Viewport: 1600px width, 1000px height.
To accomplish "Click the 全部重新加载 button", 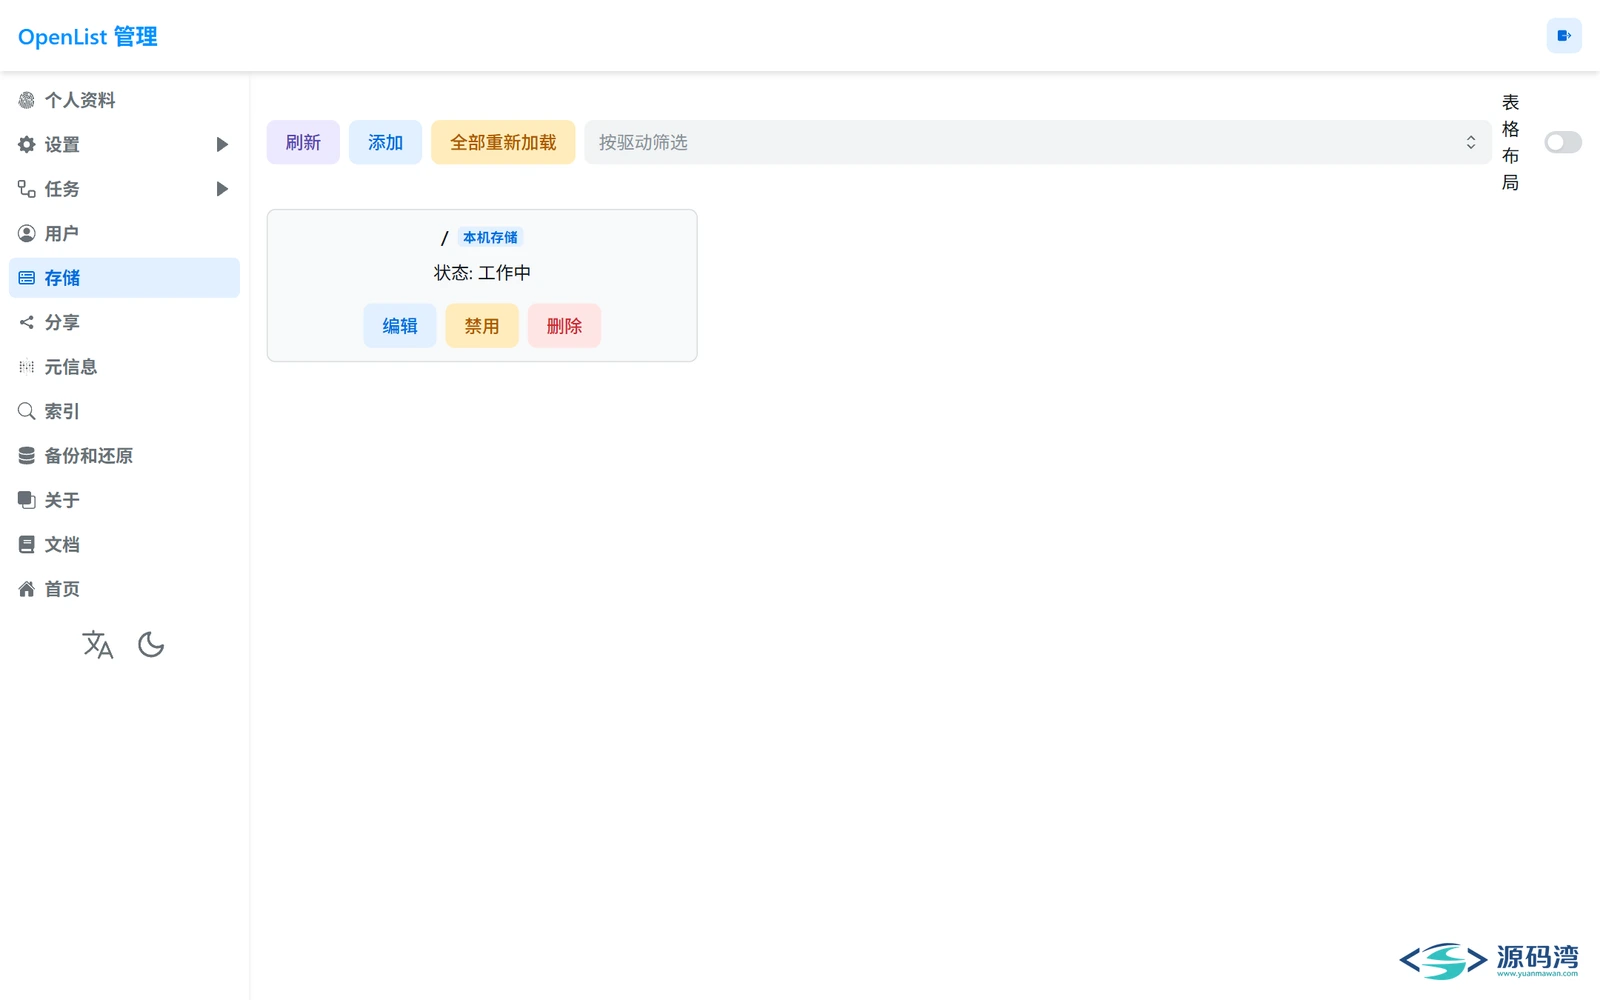I will tap(503, 142).
